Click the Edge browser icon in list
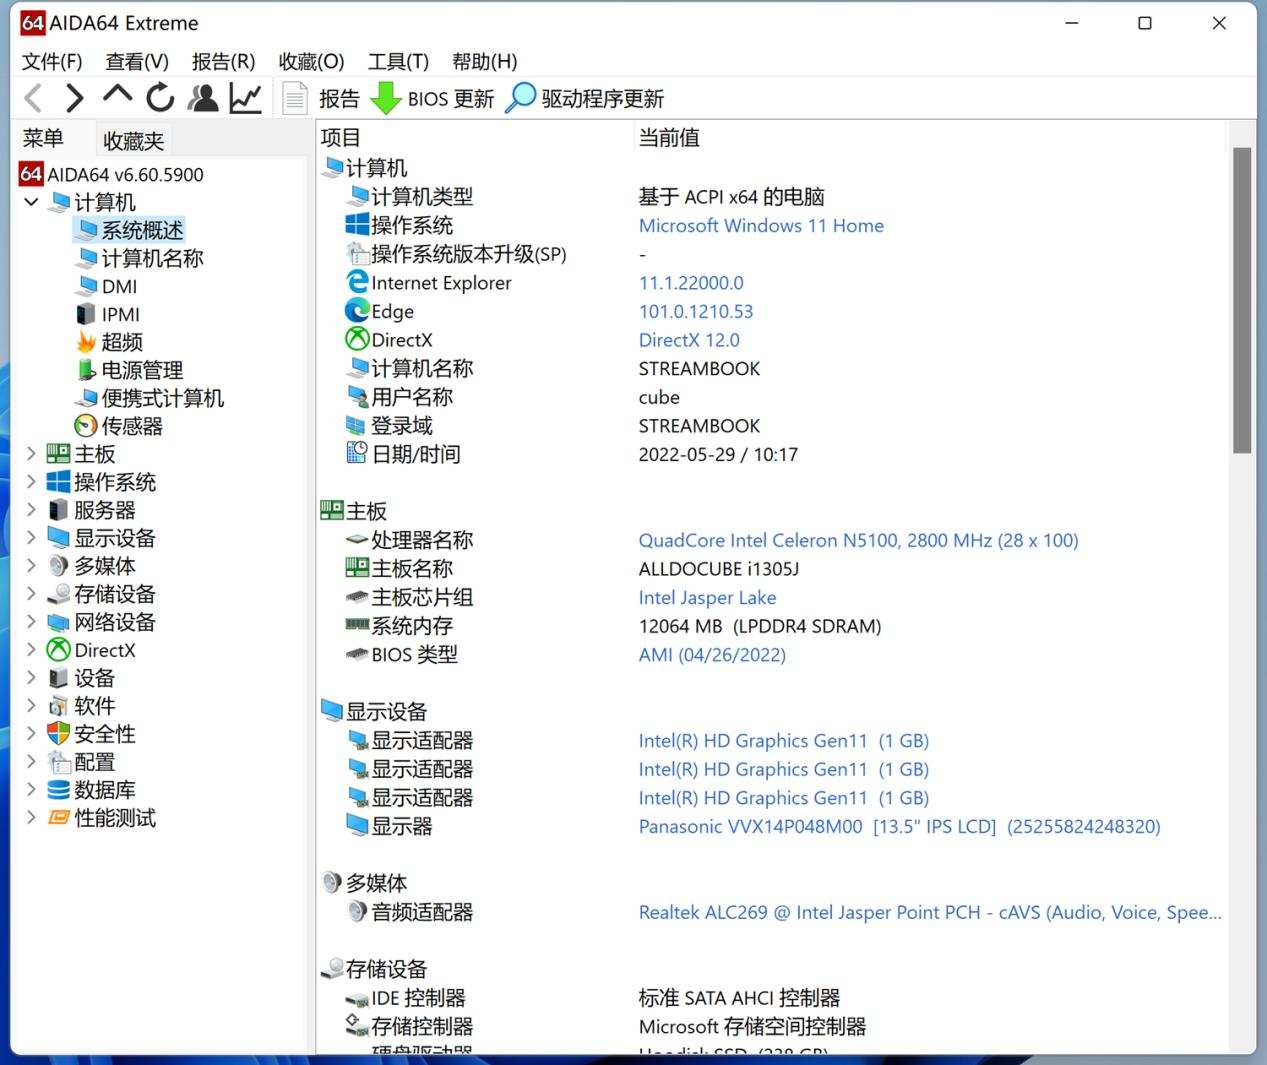 click(357, 311)
